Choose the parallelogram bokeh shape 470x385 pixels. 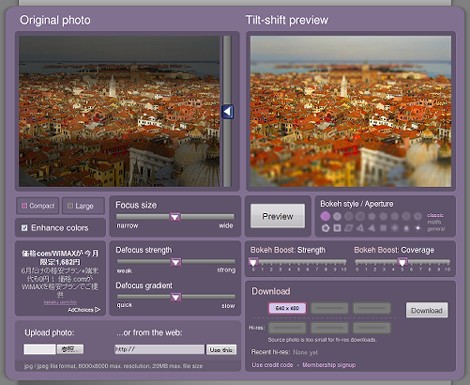point(348,228)
